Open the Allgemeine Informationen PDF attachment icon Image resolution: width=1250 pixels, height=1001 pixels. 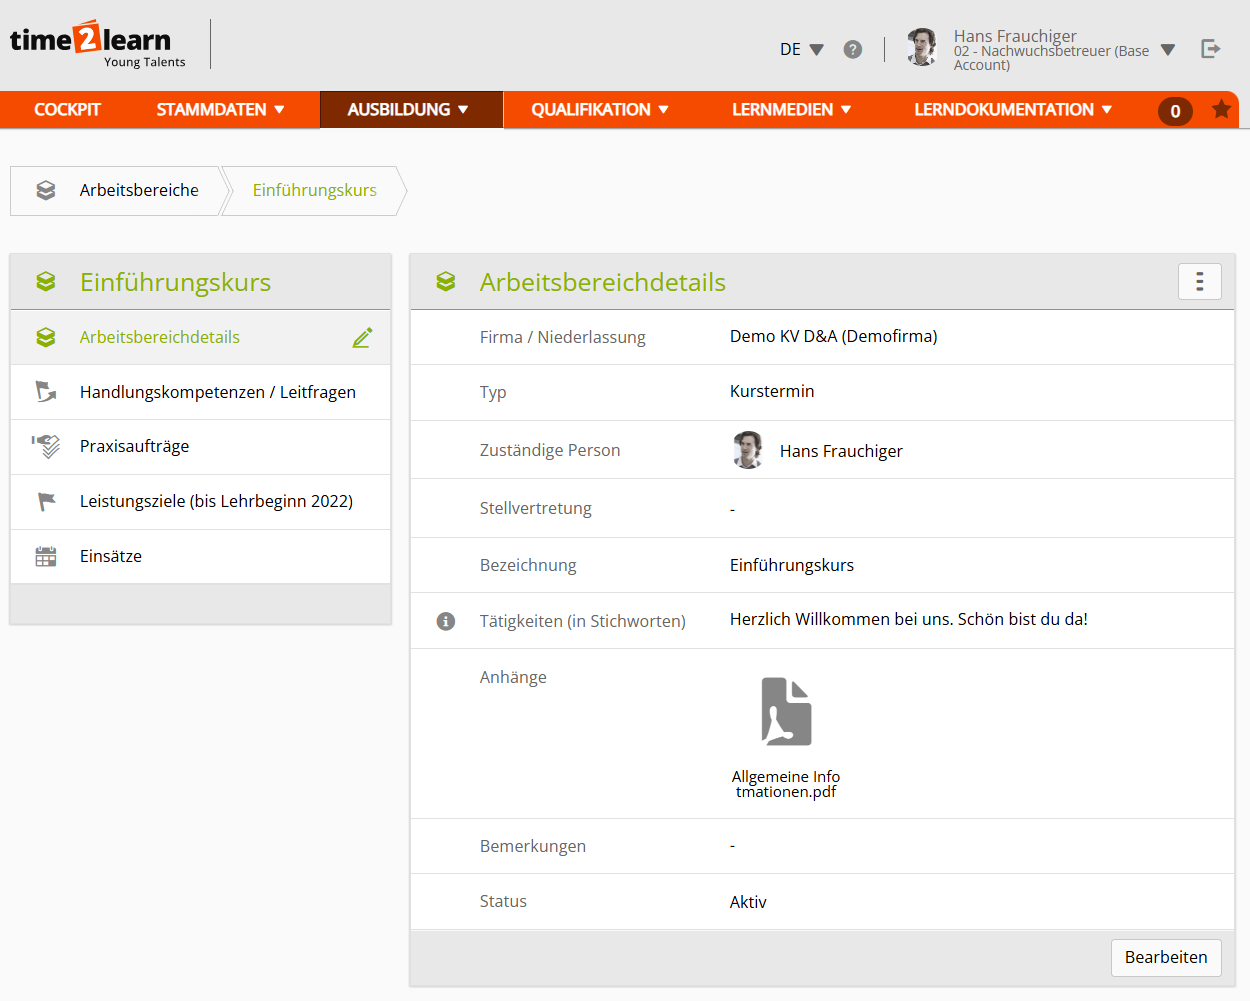tap(786, 712)
